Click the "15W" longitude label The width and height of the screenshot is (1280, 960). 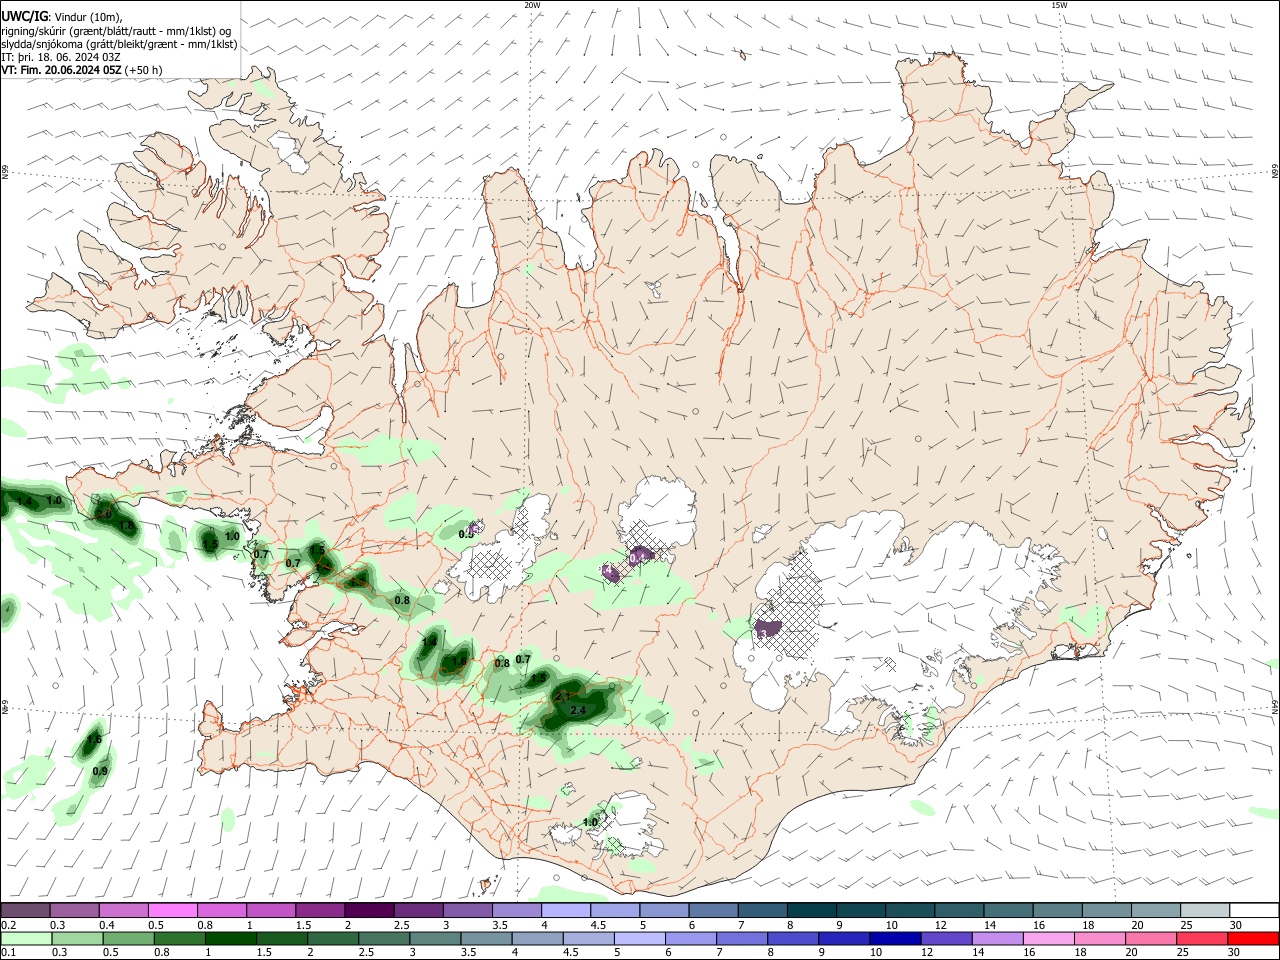(1059, 5)
